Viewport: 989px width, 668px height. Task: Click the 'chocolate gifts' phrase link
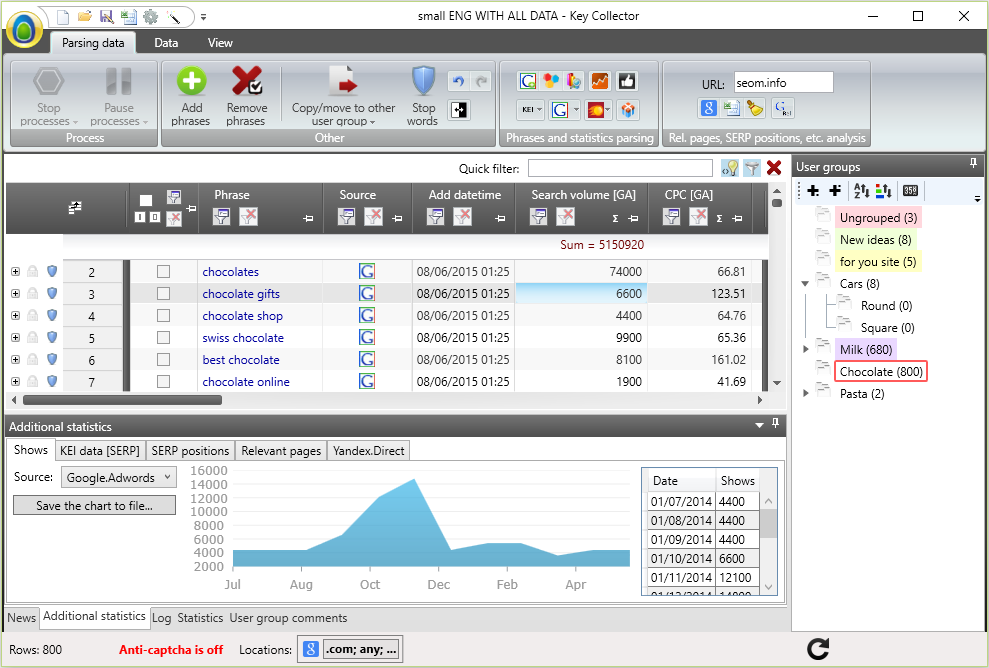(241, 294)
